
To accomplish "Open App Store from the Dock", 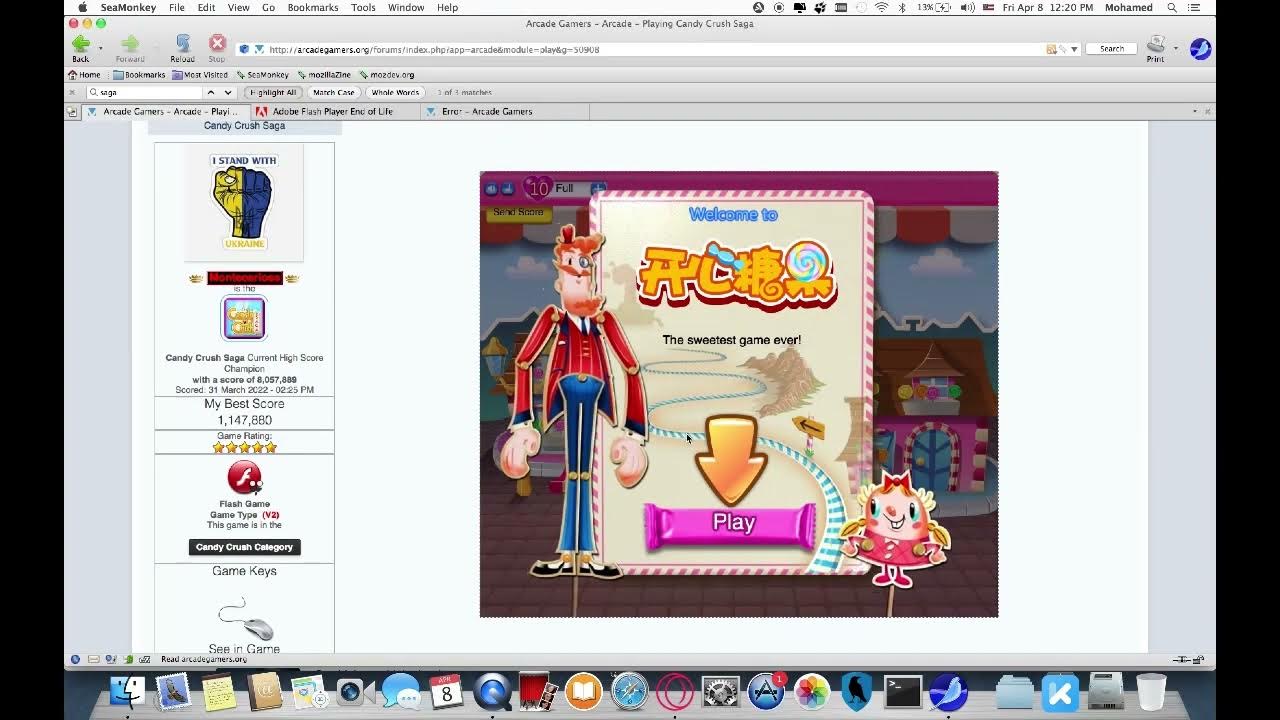I will click(x=766, y=692).
